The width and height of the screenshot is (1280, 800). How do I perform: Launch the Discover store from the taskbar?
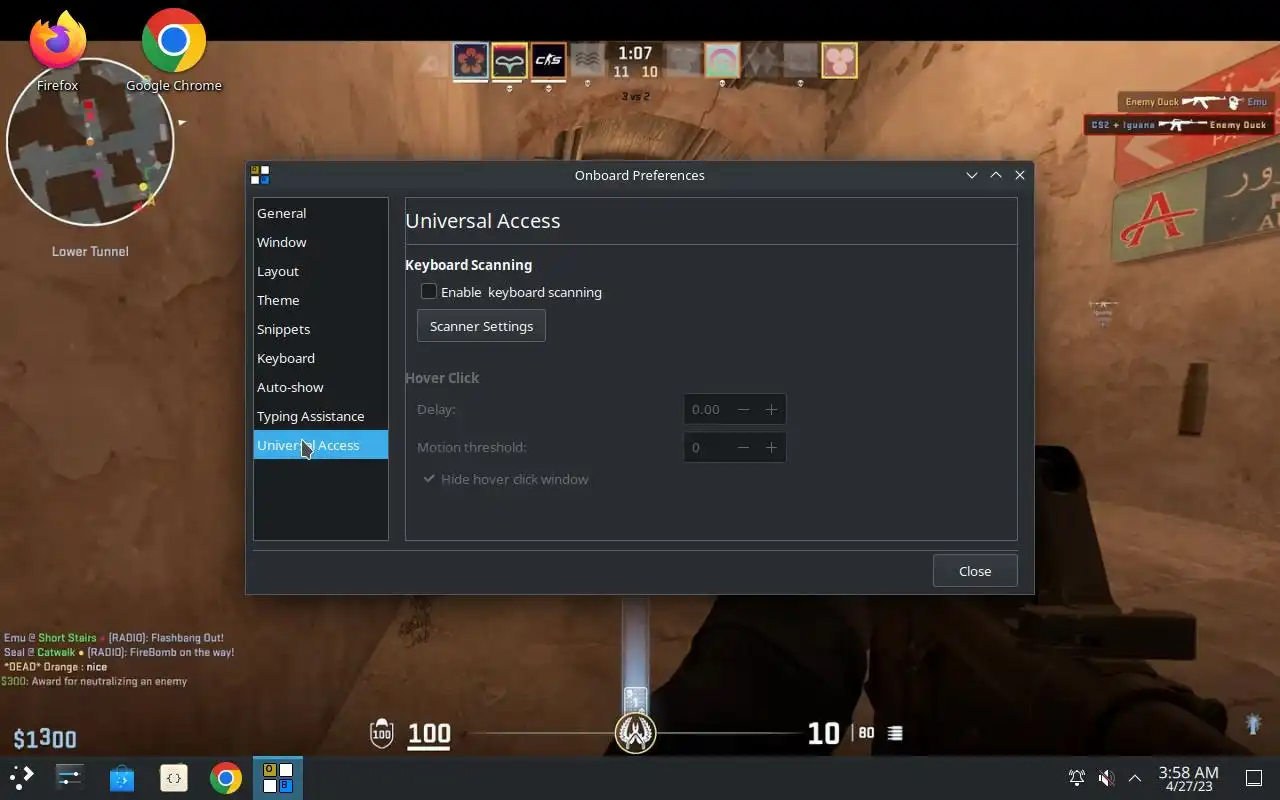(x=122, y=777)
